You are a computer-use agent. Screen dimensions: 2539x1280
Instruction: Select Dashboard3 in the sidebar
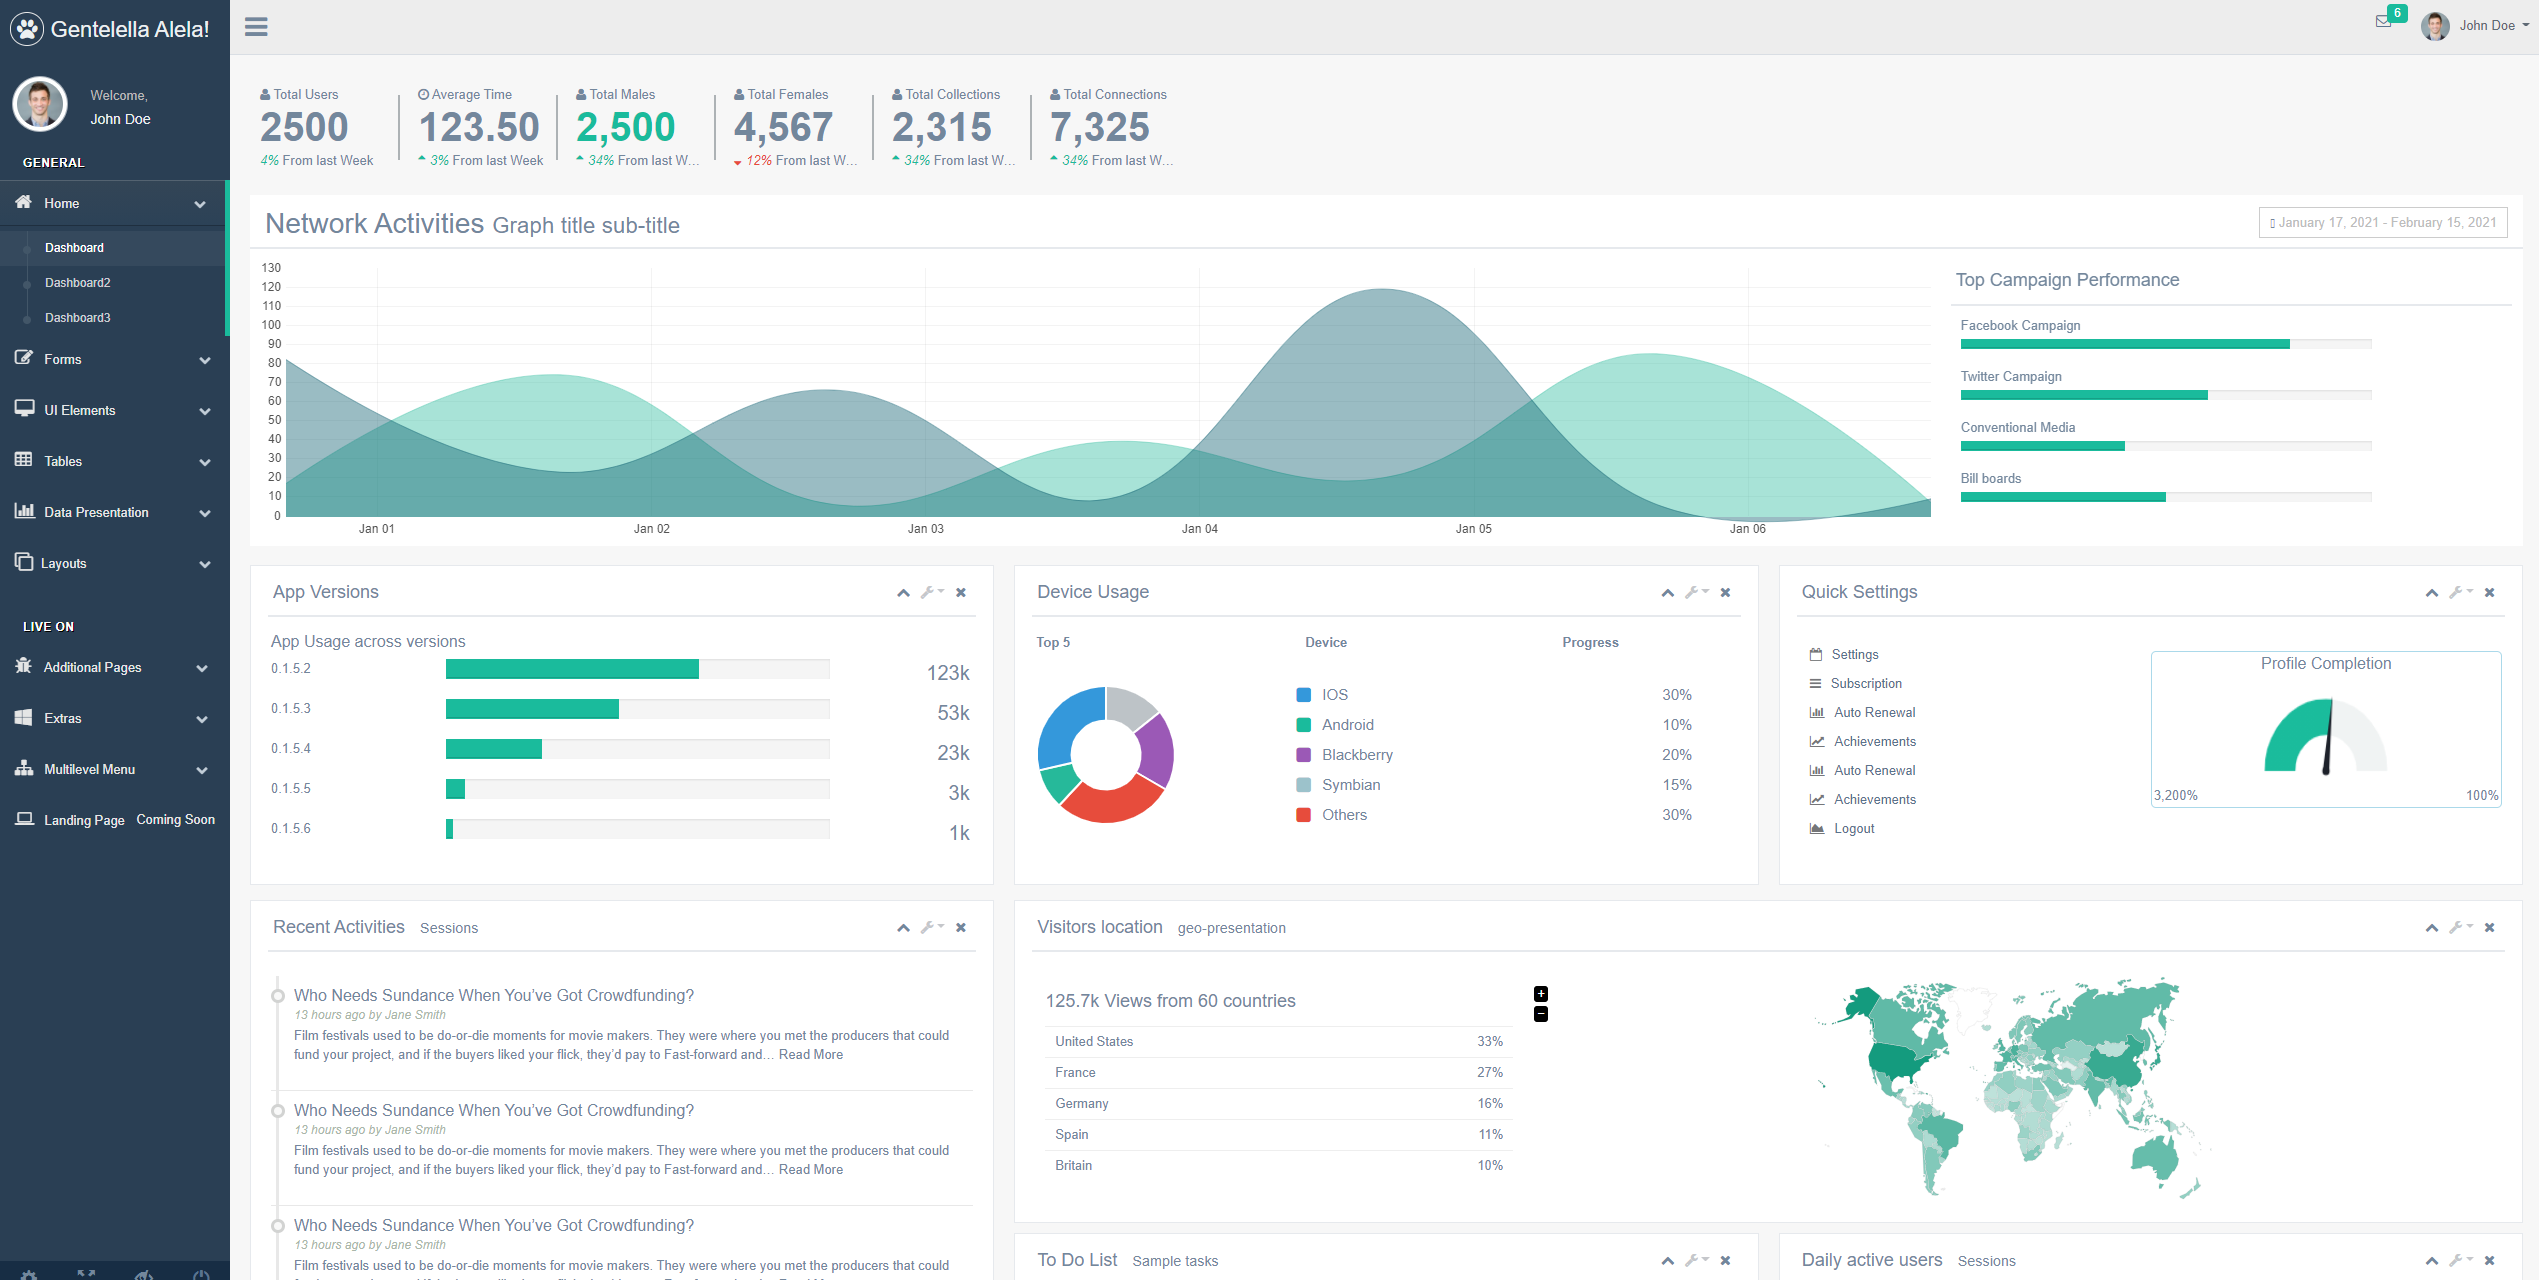click(x=78, y=317)
